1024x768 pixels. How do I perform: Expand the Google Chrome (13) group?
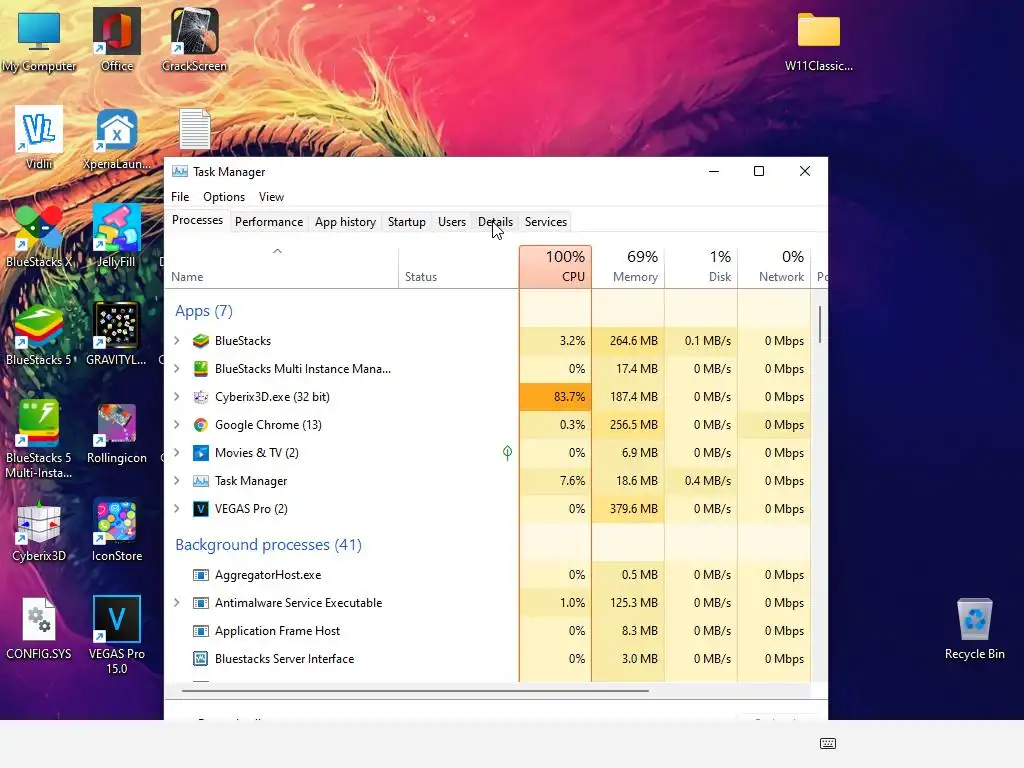[x=176, y=425]
